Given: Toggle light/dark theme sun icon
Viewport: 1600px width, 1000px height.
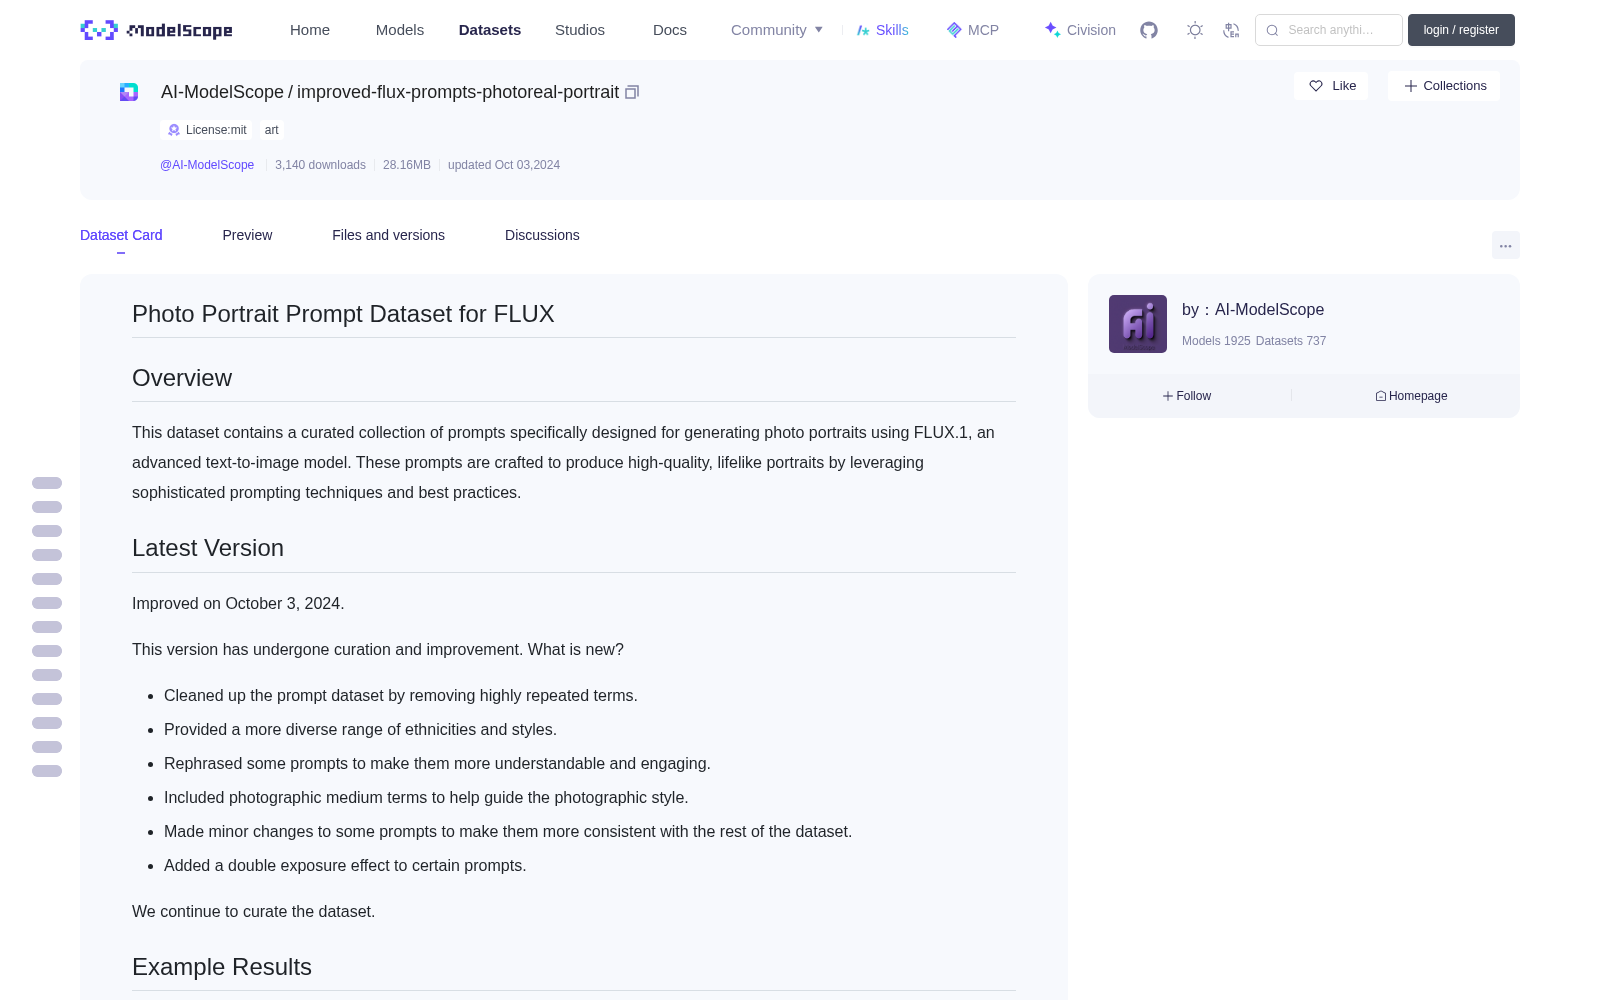Looking at the screenshot, I should (1195, 30).
